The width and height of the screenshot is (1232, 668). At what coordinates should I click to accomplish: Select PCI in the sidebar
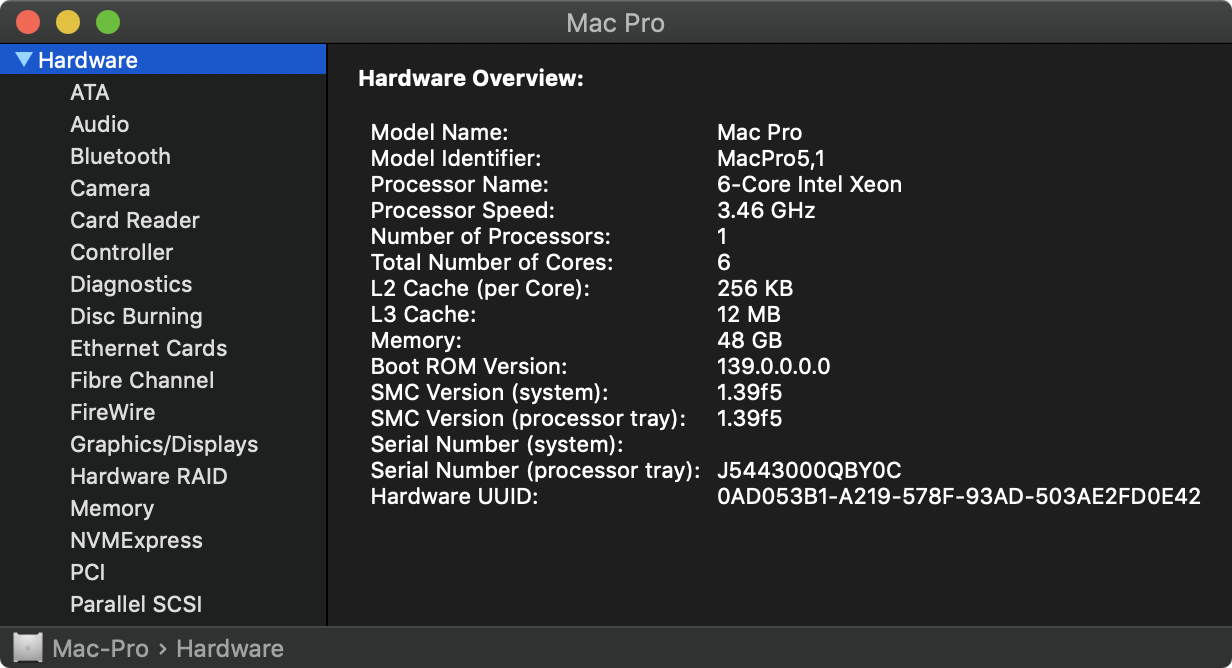(87, 572)
